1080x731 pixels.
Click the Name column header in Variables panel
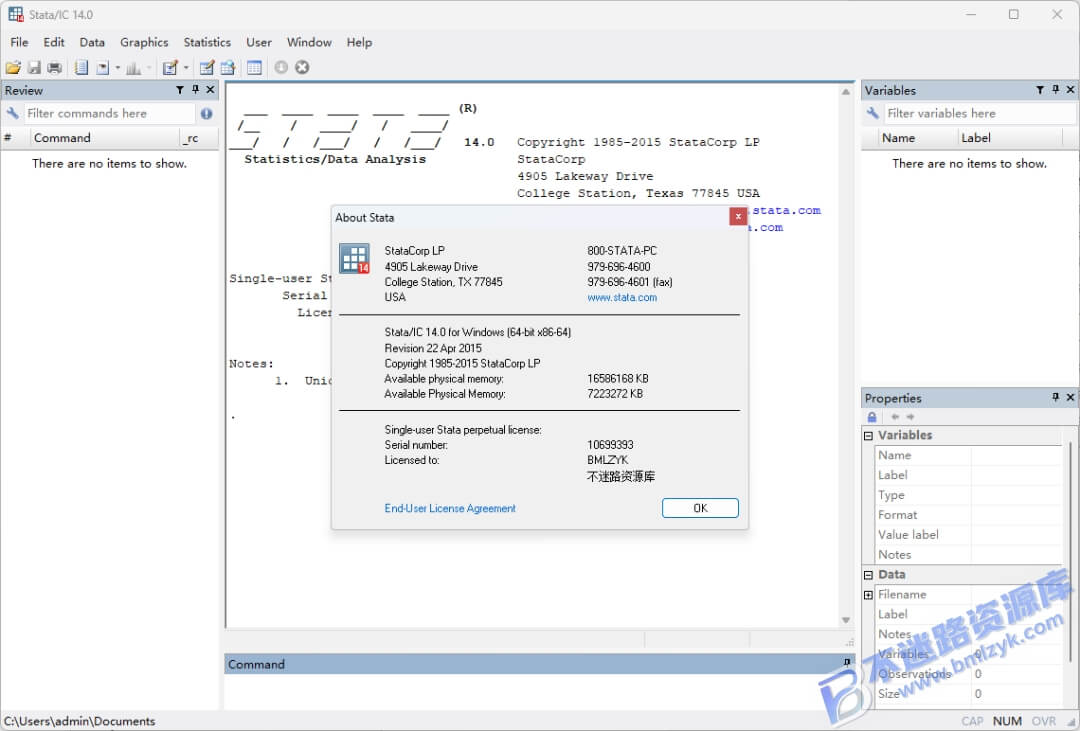(919, 138)
